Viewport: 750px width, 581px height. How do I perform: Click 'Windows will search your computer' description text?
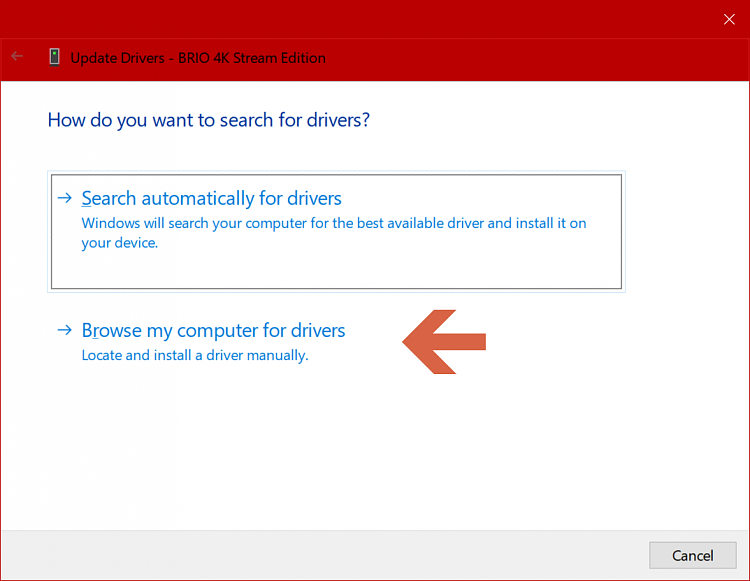click(x=334, y=233)
